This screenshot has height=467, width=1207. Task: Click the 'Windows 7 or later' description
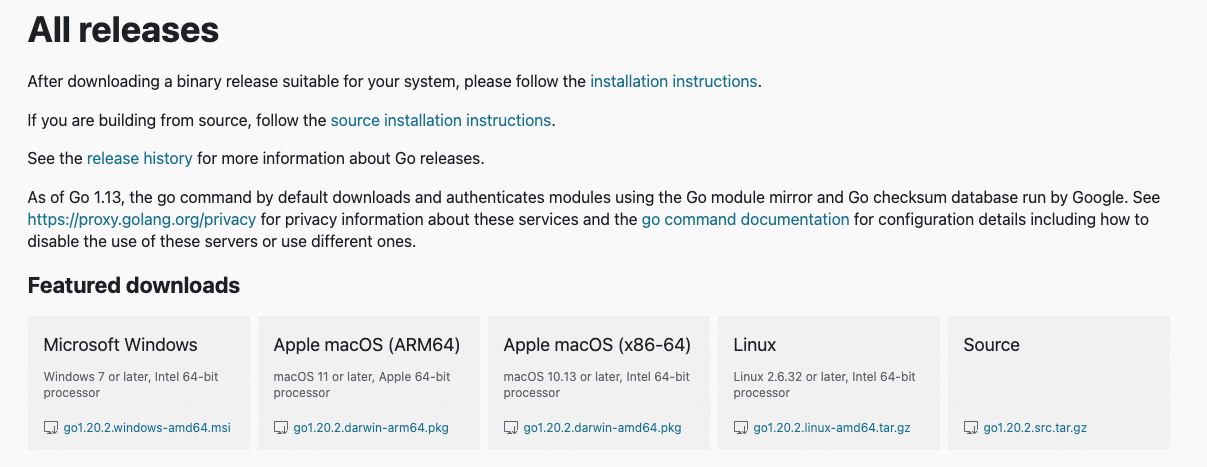point(131,385)
